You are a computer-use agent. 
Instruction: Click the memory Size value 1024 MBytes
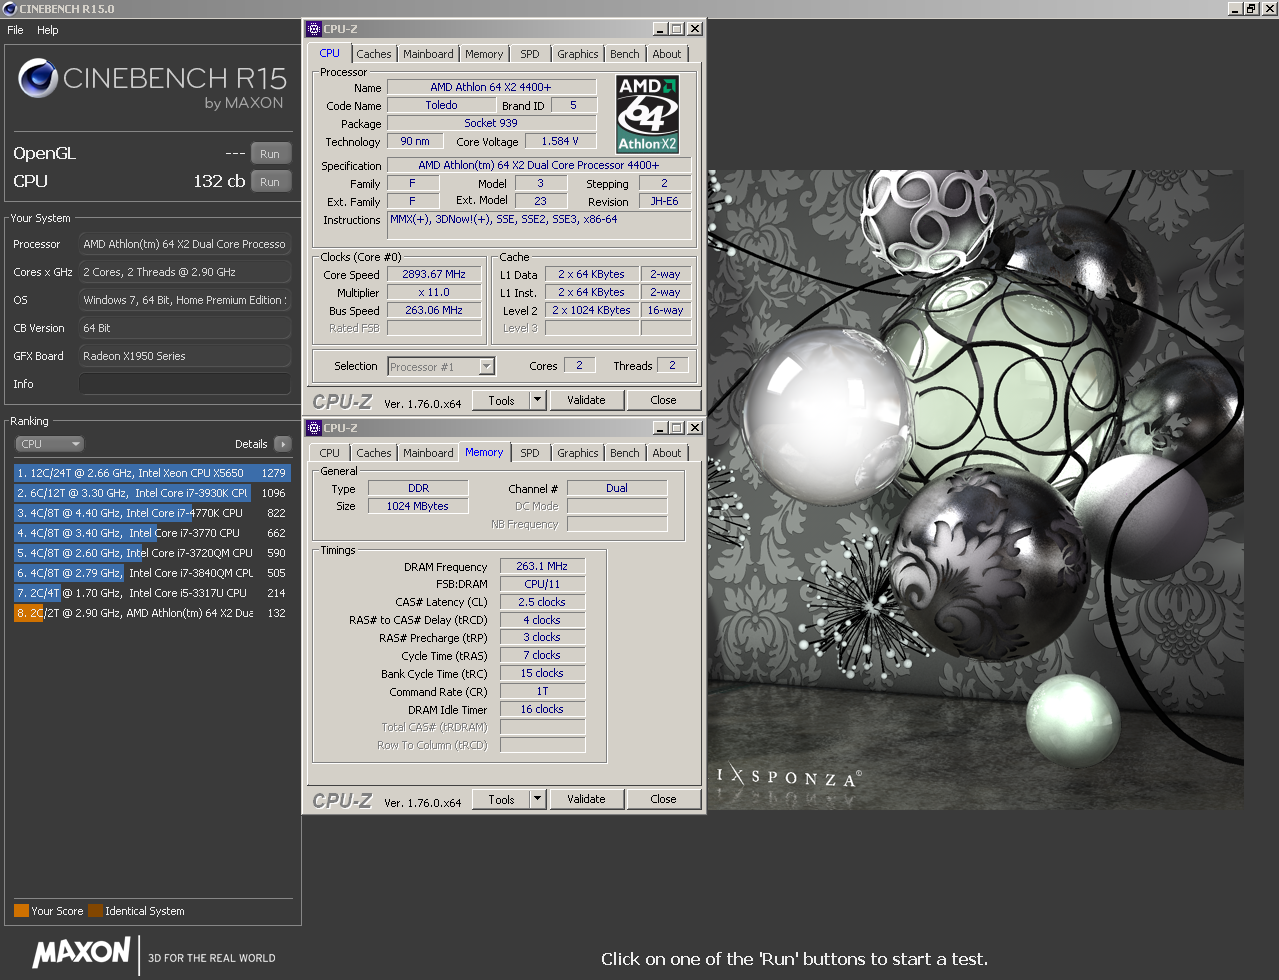[418, 507]
